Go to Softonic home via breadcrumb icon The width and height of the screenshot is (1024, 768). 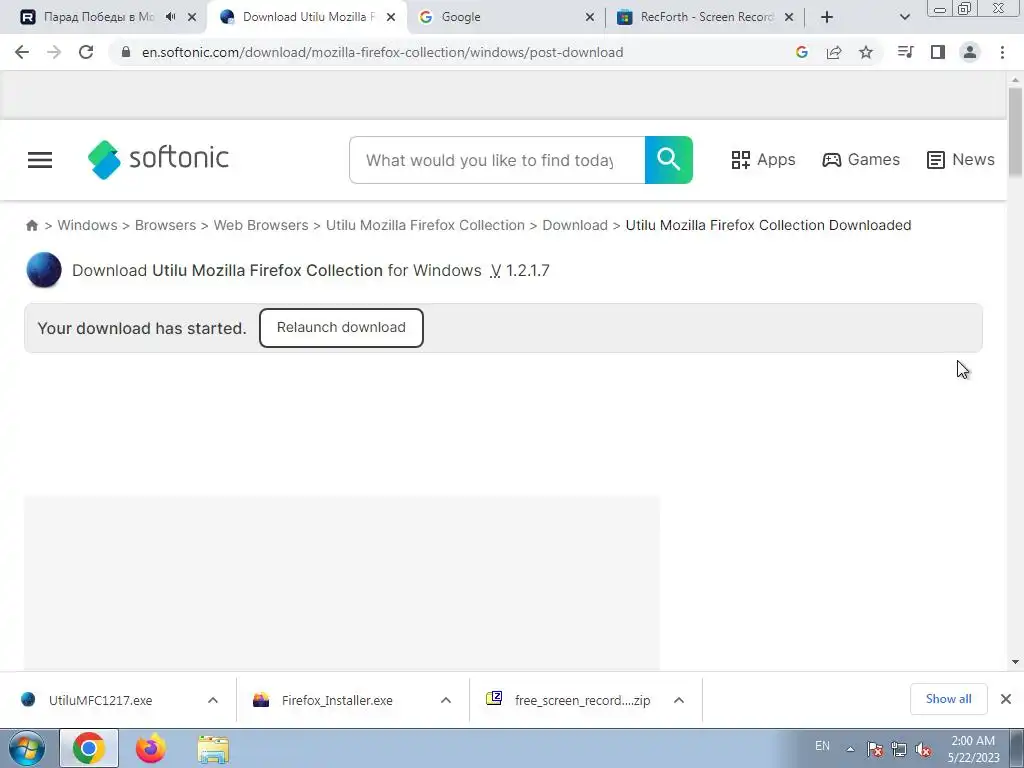tap(32, 225)
